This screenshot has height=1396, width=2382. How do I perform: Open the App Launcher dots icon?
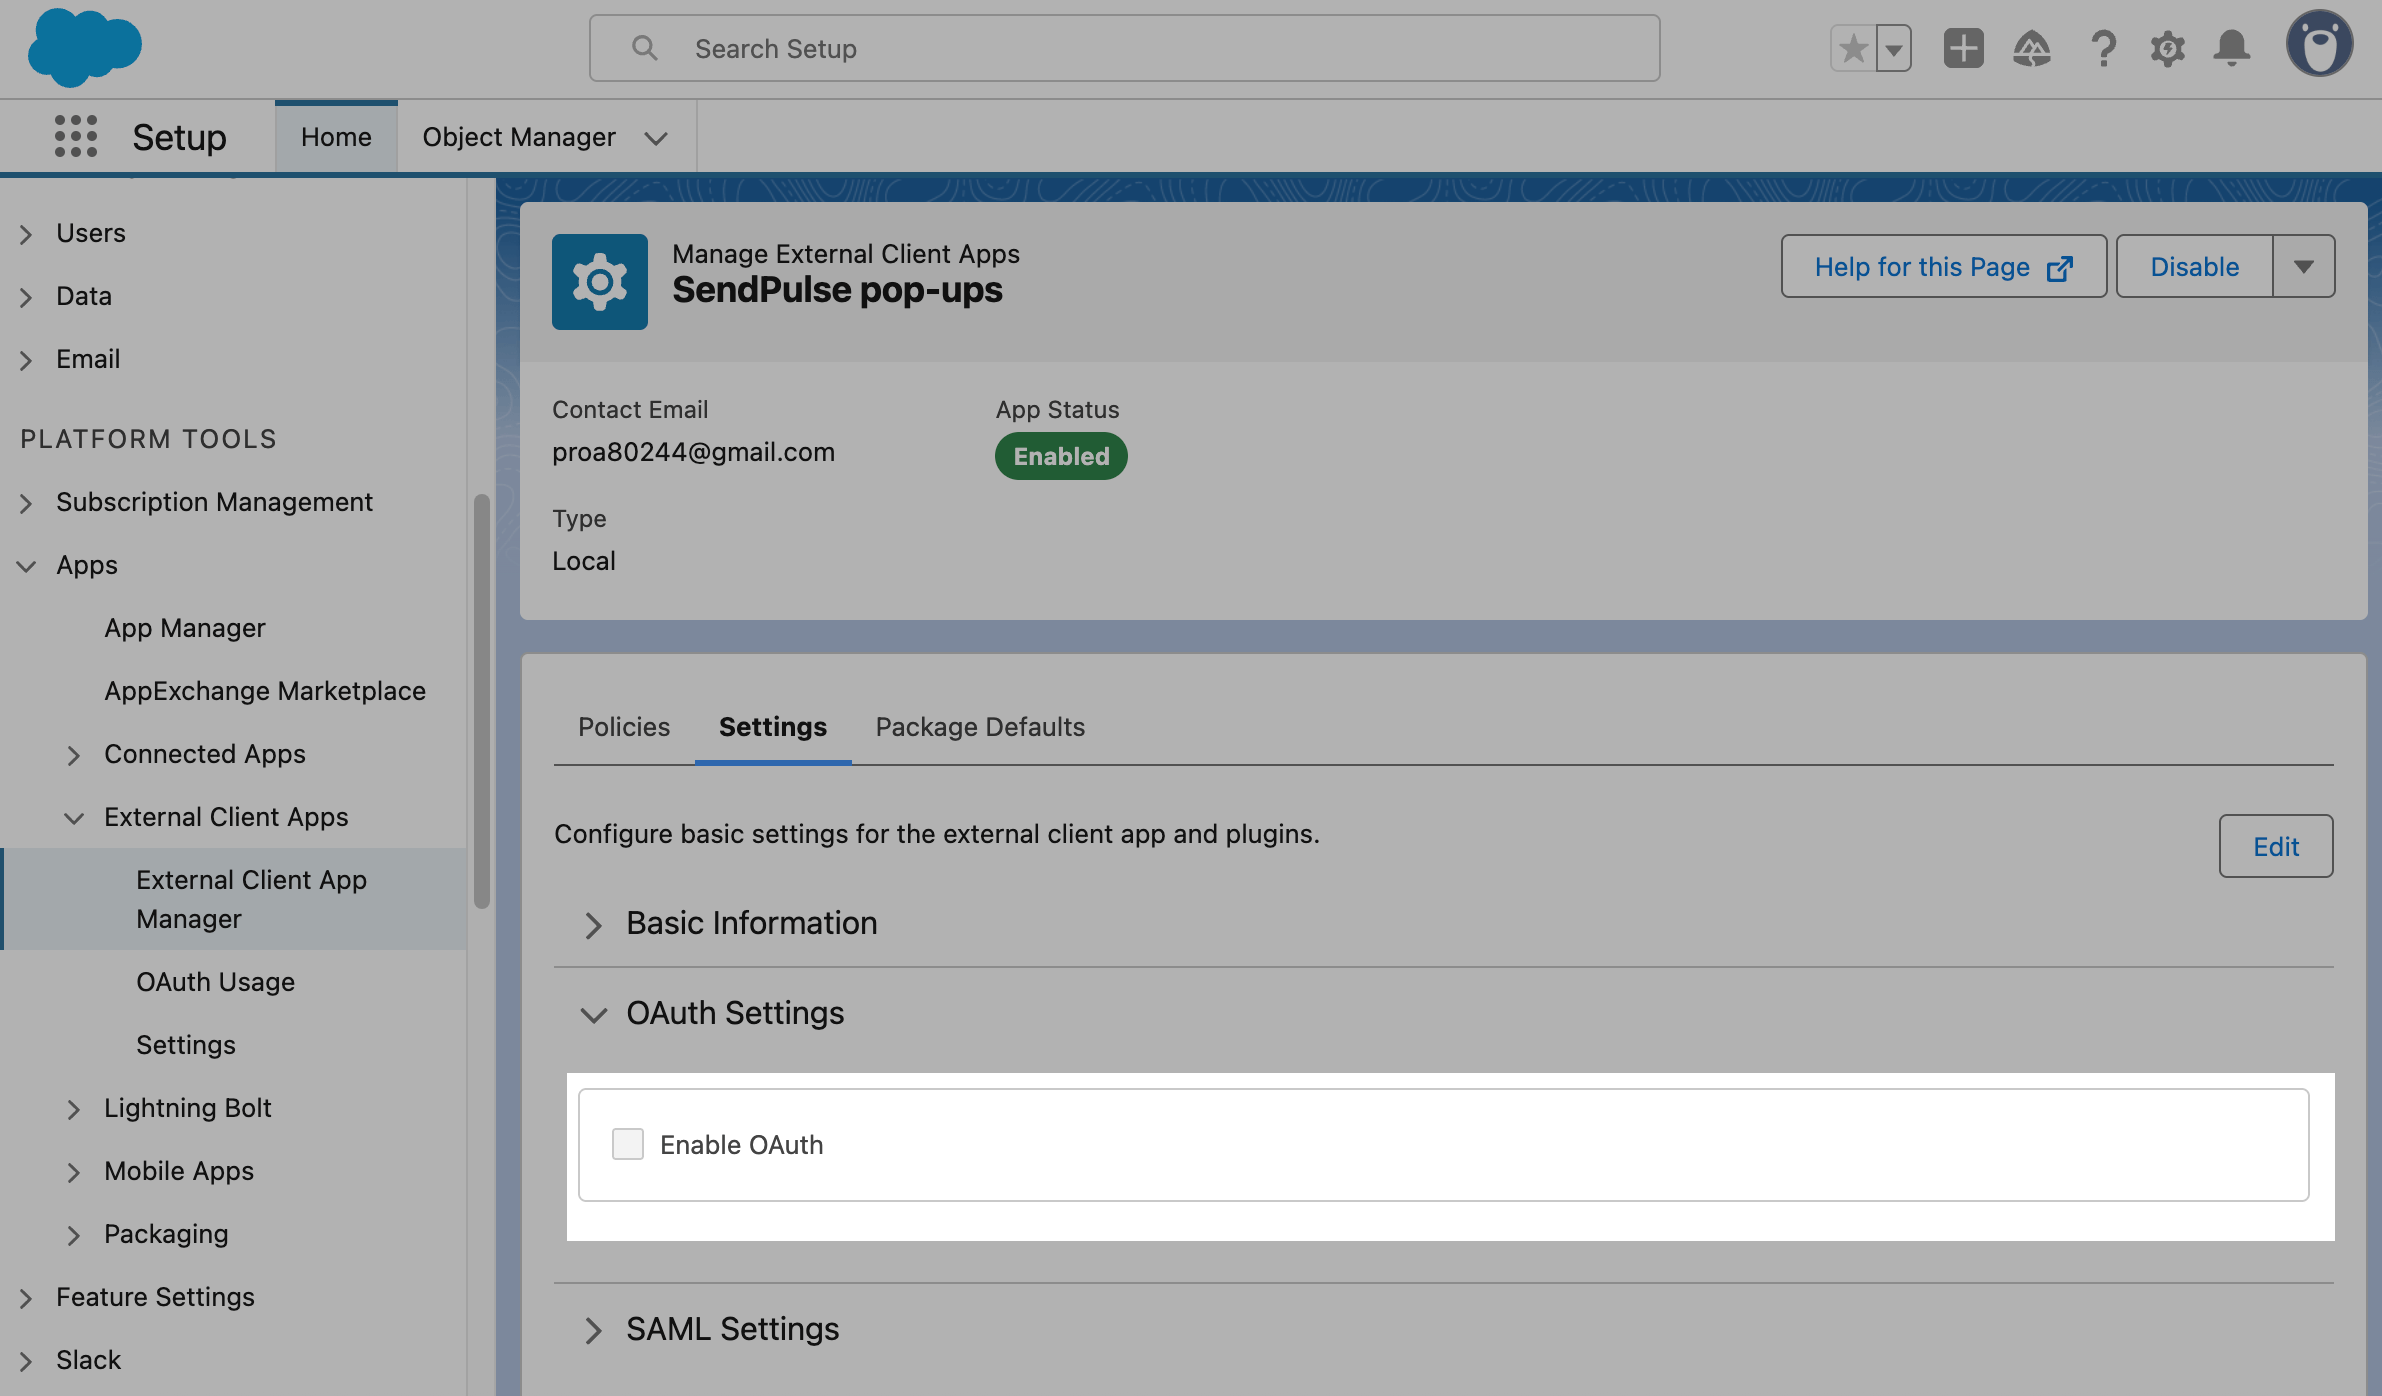coord(76,136)
